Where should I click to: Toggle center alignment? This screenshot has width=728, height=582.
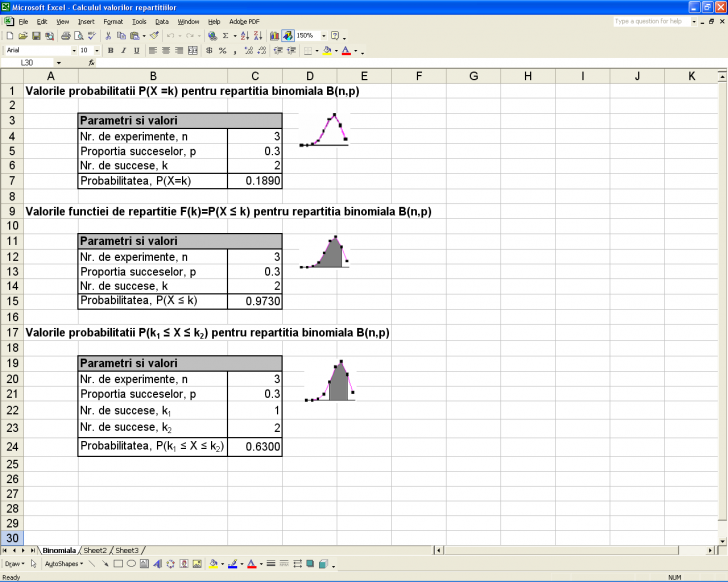166,51
